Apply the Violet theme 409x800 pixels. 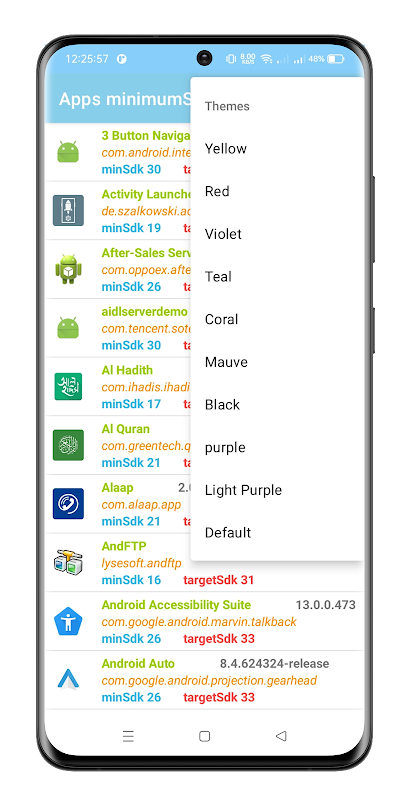tap(277, 234)
